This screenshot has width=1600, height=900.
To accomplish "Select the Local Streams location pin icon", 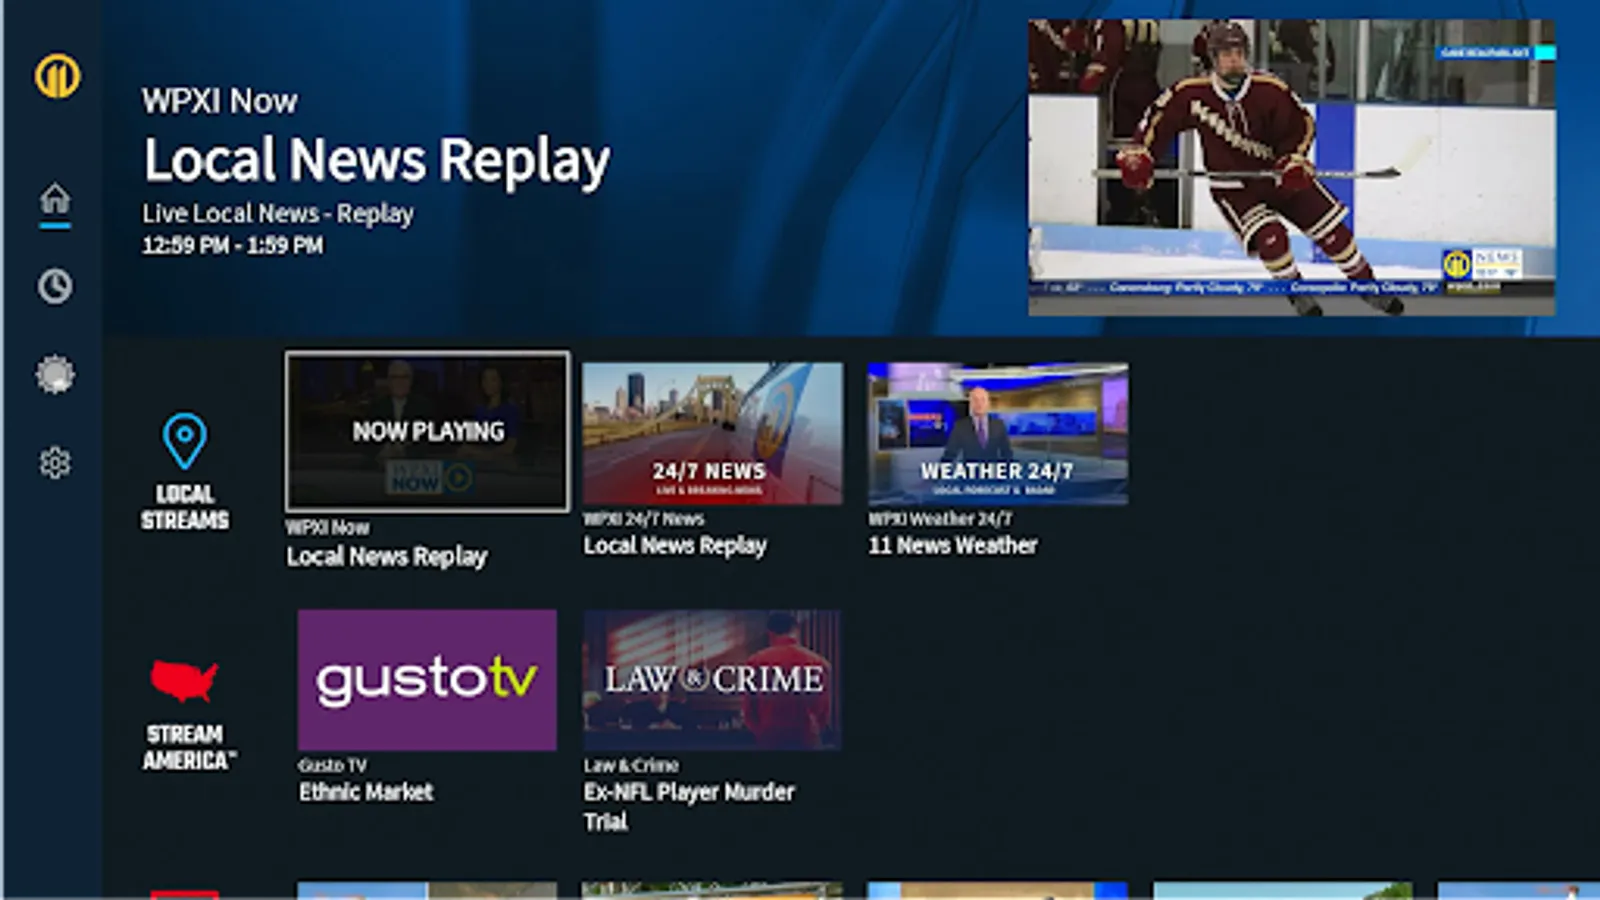I will pos(185,441).
